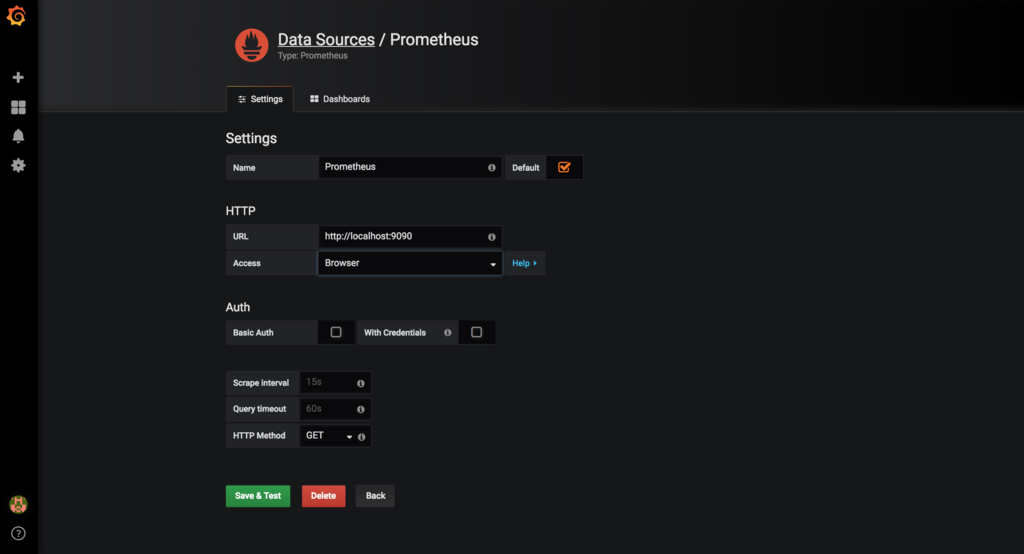Click the 'Basic Auth' label
The width and height of the screenshot is (1024, 554).
(253, 333)
